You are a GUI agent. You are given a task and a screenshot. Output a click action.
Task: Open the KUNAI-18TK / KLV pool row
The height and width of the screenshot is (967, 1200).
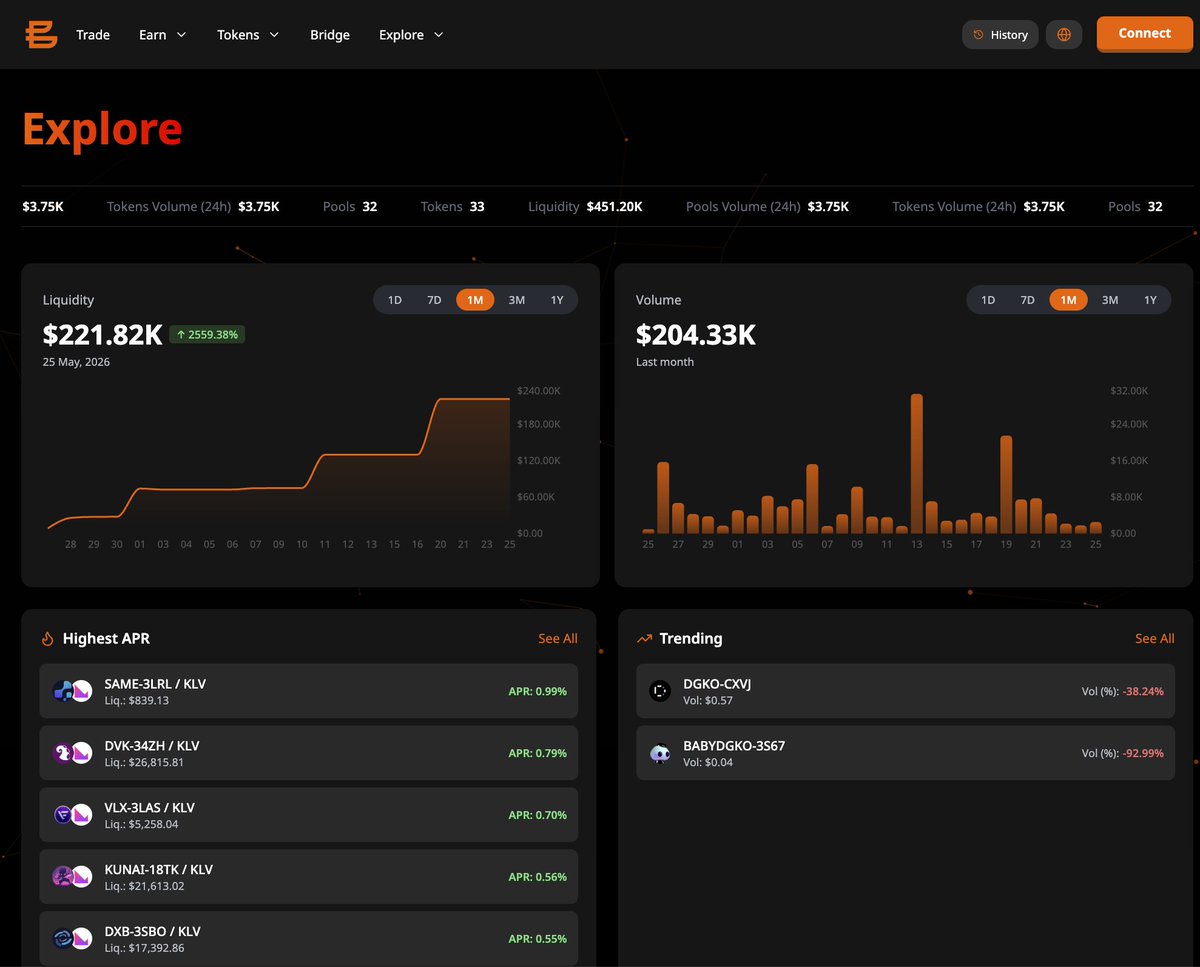[309, 877]
